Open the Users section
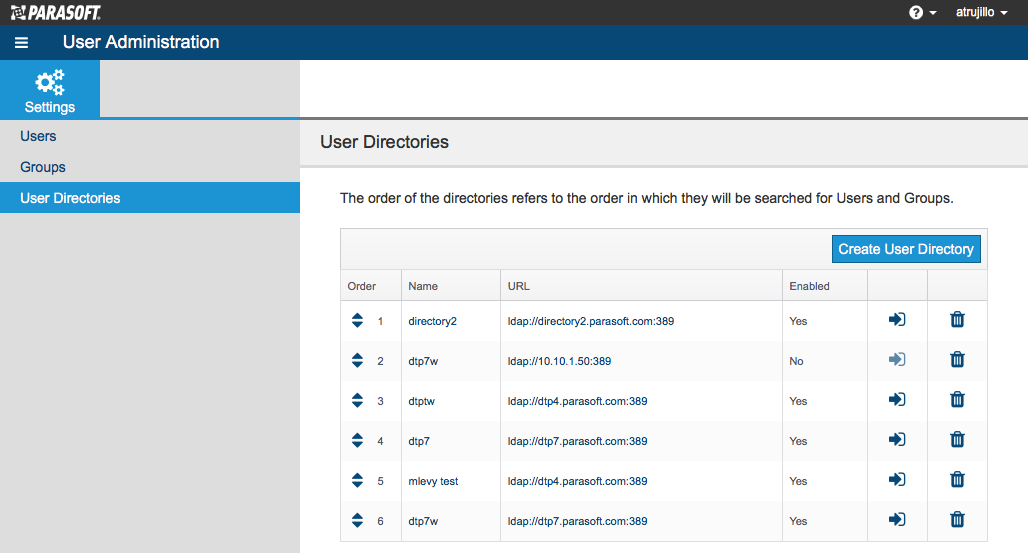The image size is (1028, 553). [x=38, y=136]
